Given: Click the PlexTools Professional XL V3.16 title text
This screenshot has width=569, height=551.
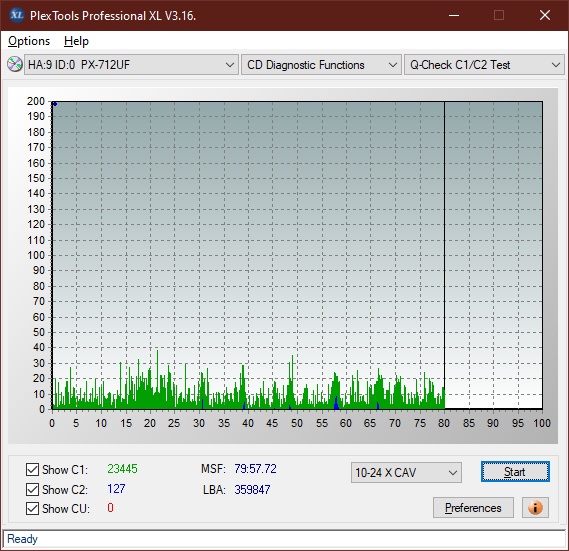Looking at the screenshot, I should 113,16.
